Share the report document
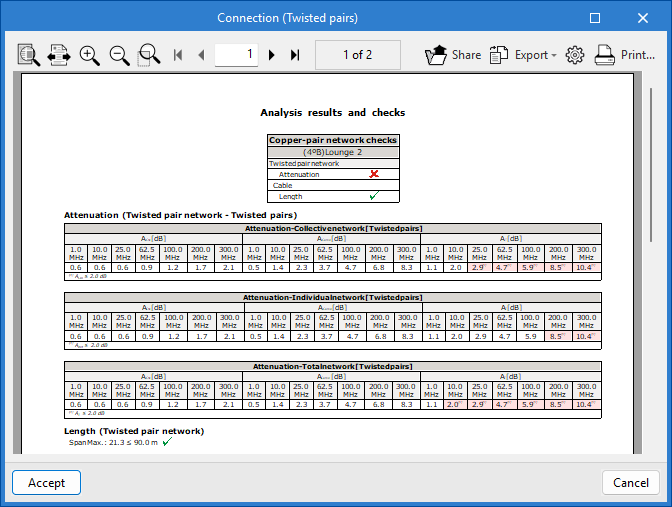This screenshot has height=507, width=672. 453,55
